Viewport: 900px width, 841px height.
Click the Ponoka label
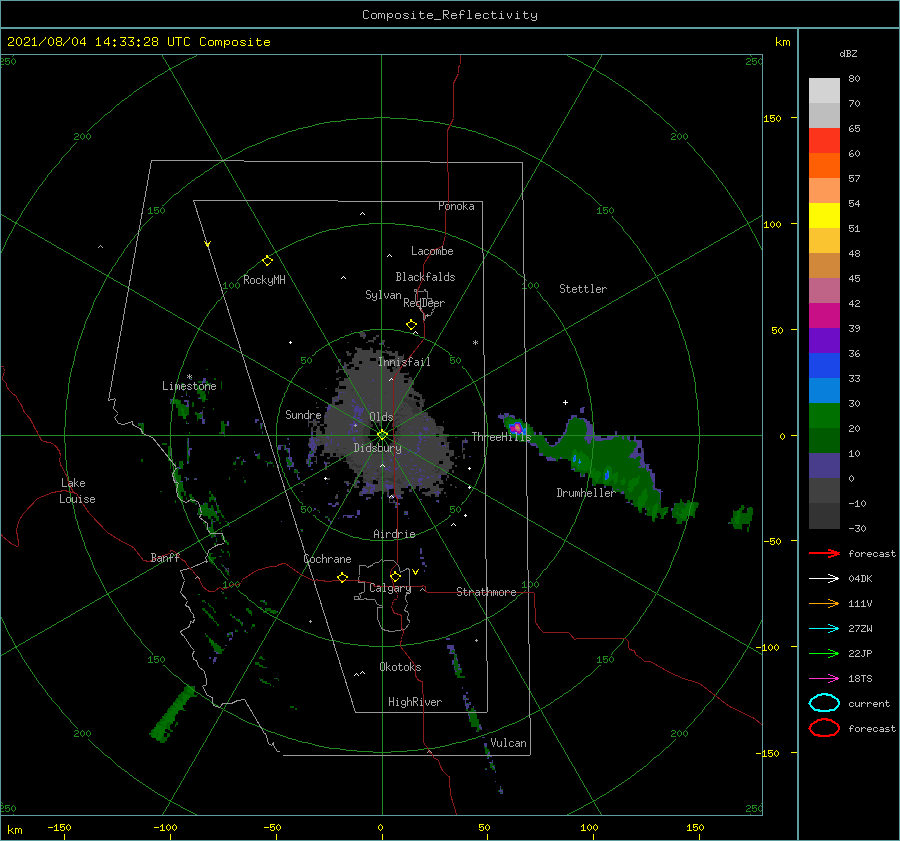coord(456,206)
